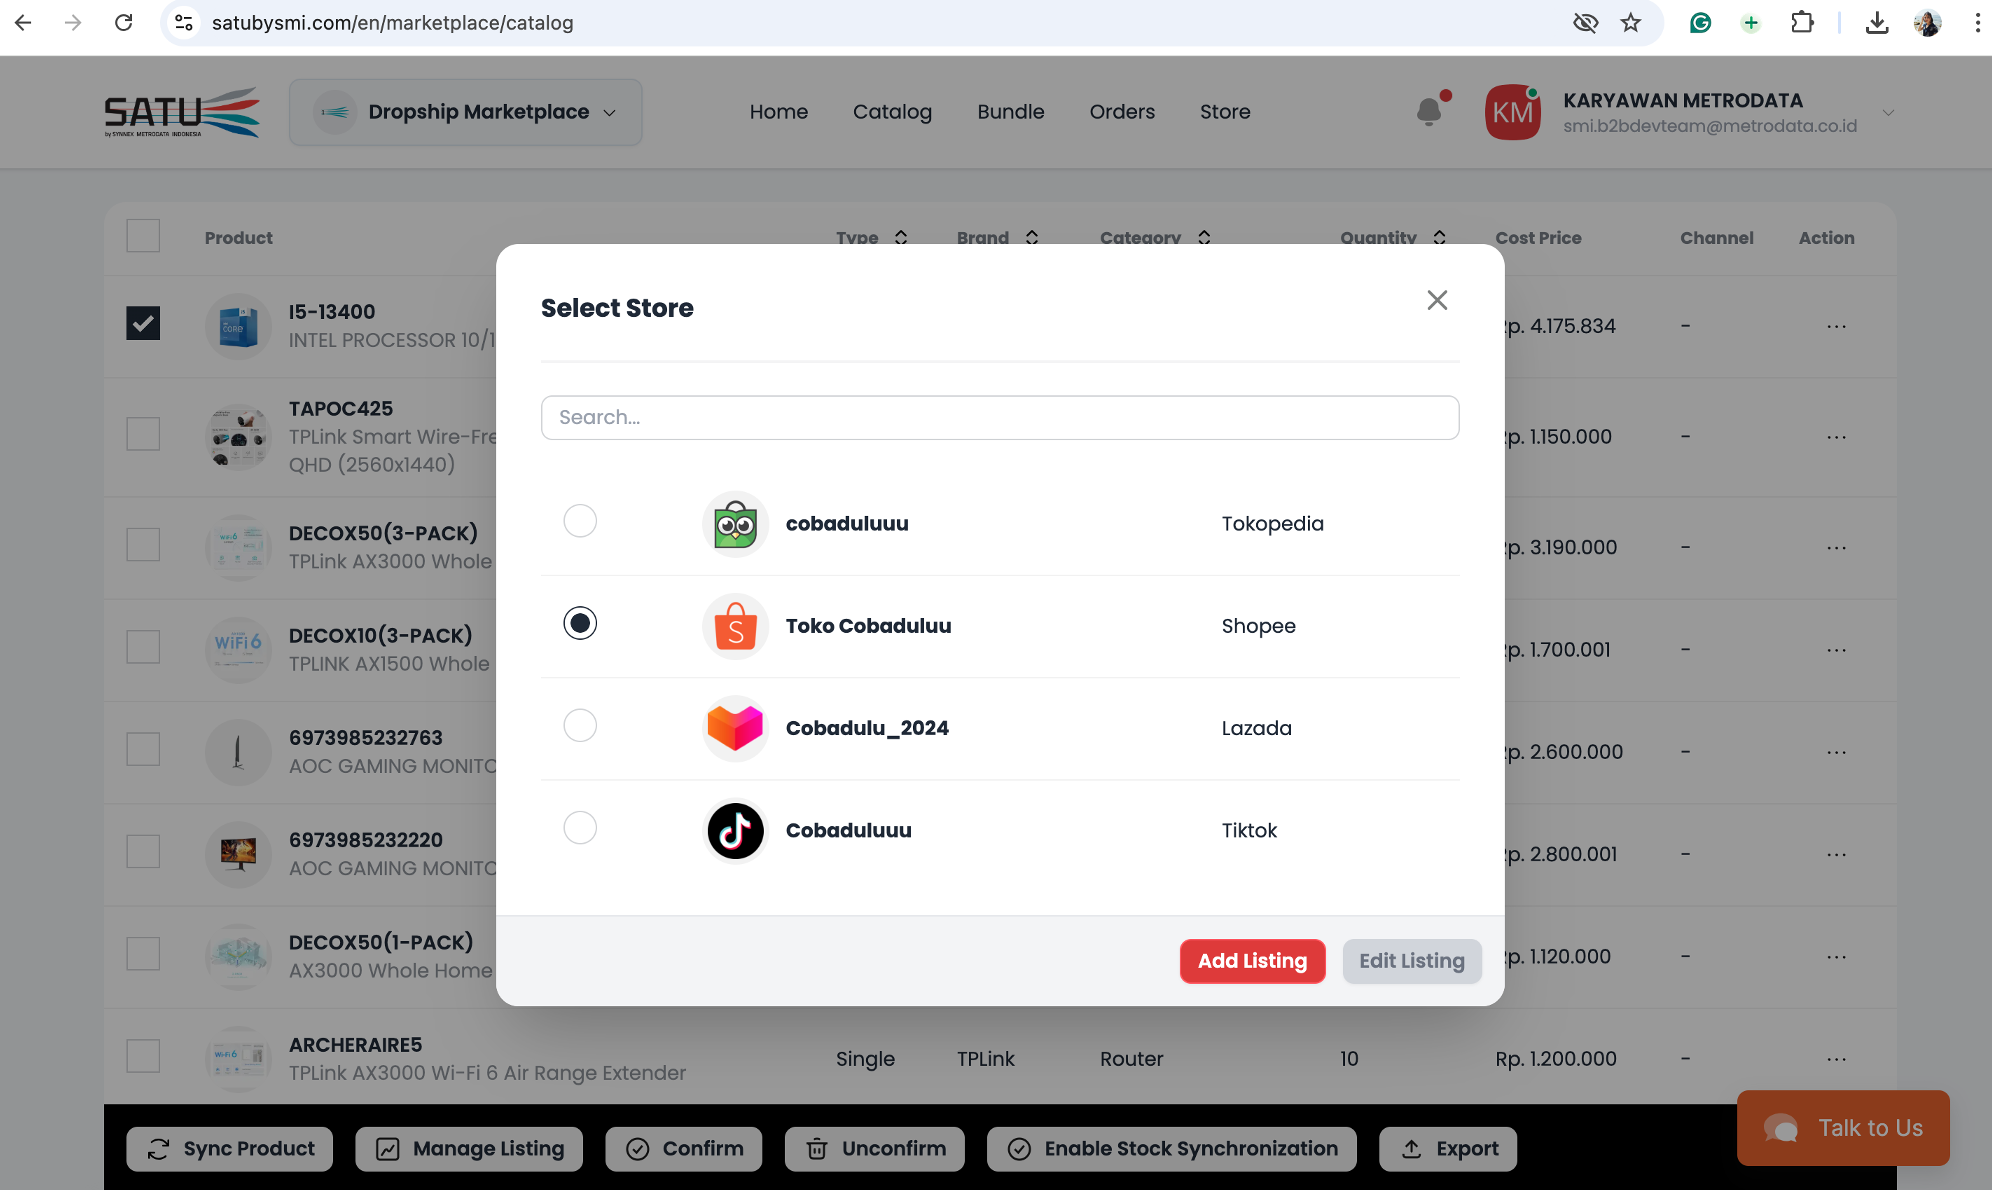The height and width of the screenshot is (1190, 1992).
Task: Click the notification bell icon
Action: (x=1429, y=112)
